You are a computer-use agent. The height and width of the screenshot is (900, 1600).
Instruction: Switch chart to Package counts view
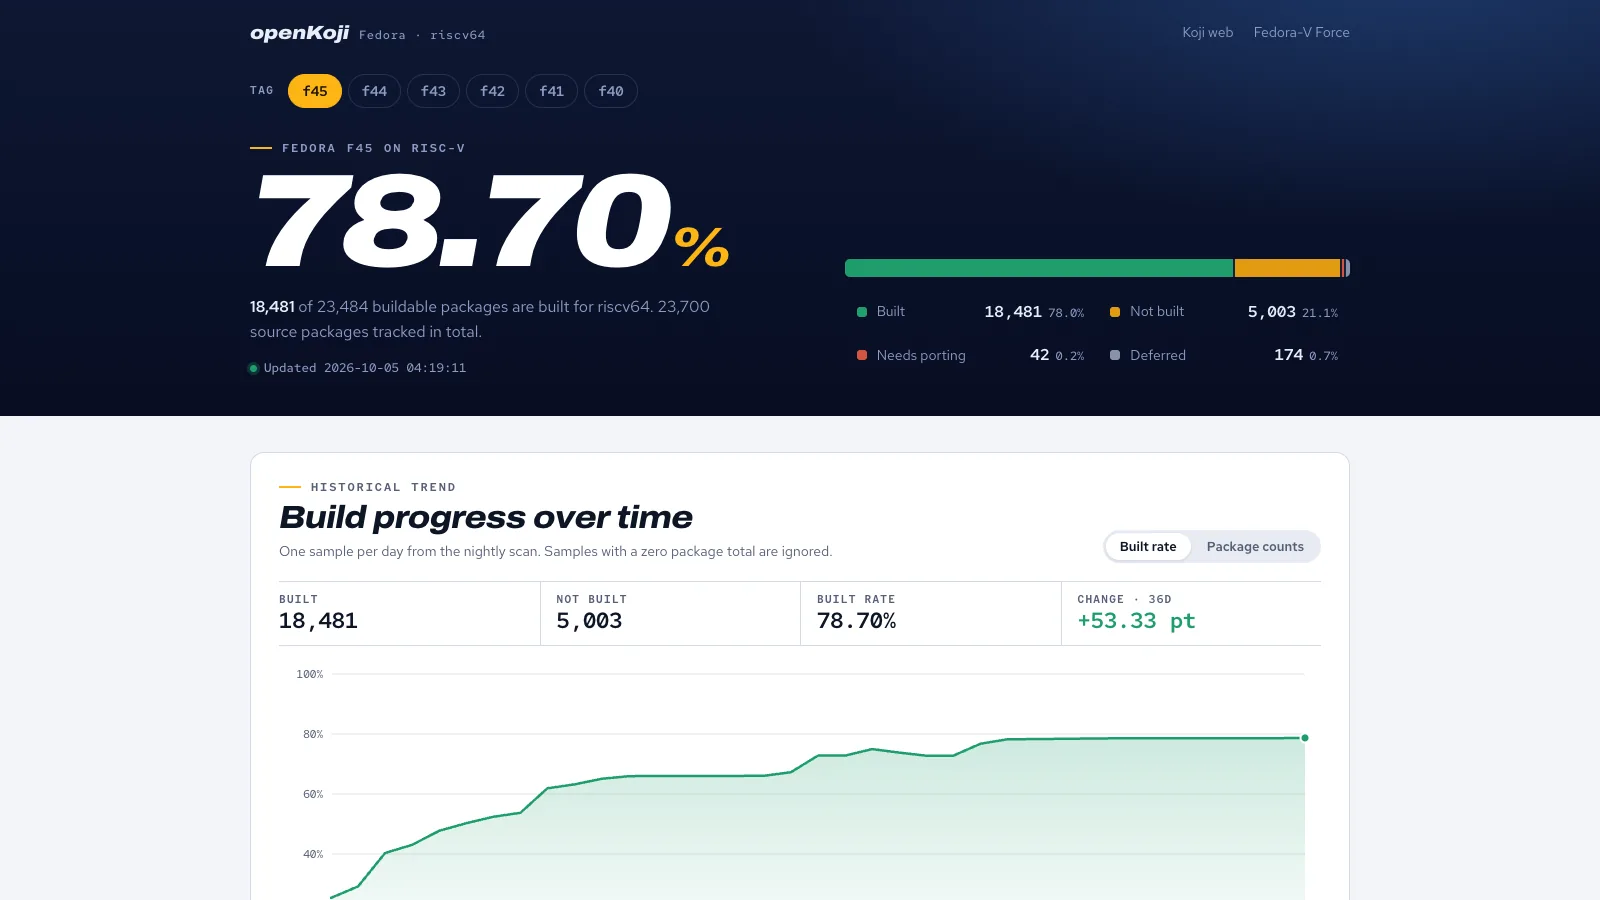[1255, 547]
